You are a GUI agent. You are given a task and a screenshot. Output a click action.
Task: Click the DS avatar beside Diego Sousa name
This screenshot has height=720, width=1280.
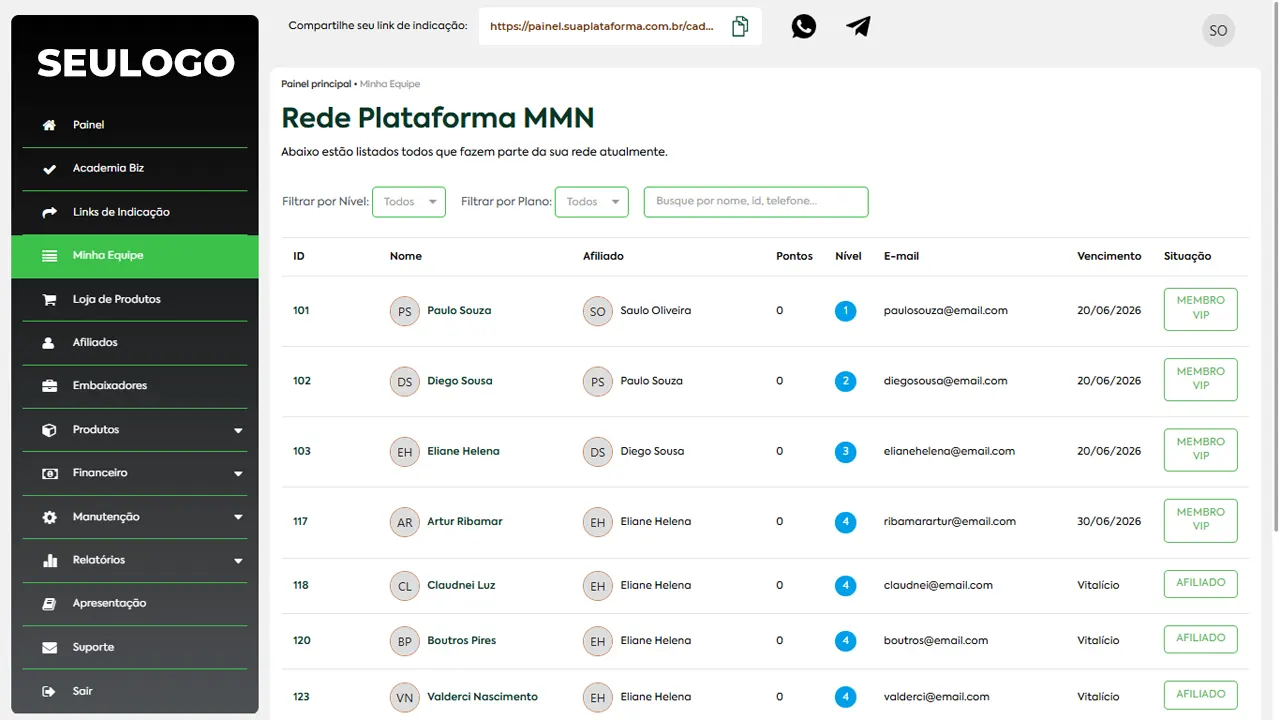405,381
